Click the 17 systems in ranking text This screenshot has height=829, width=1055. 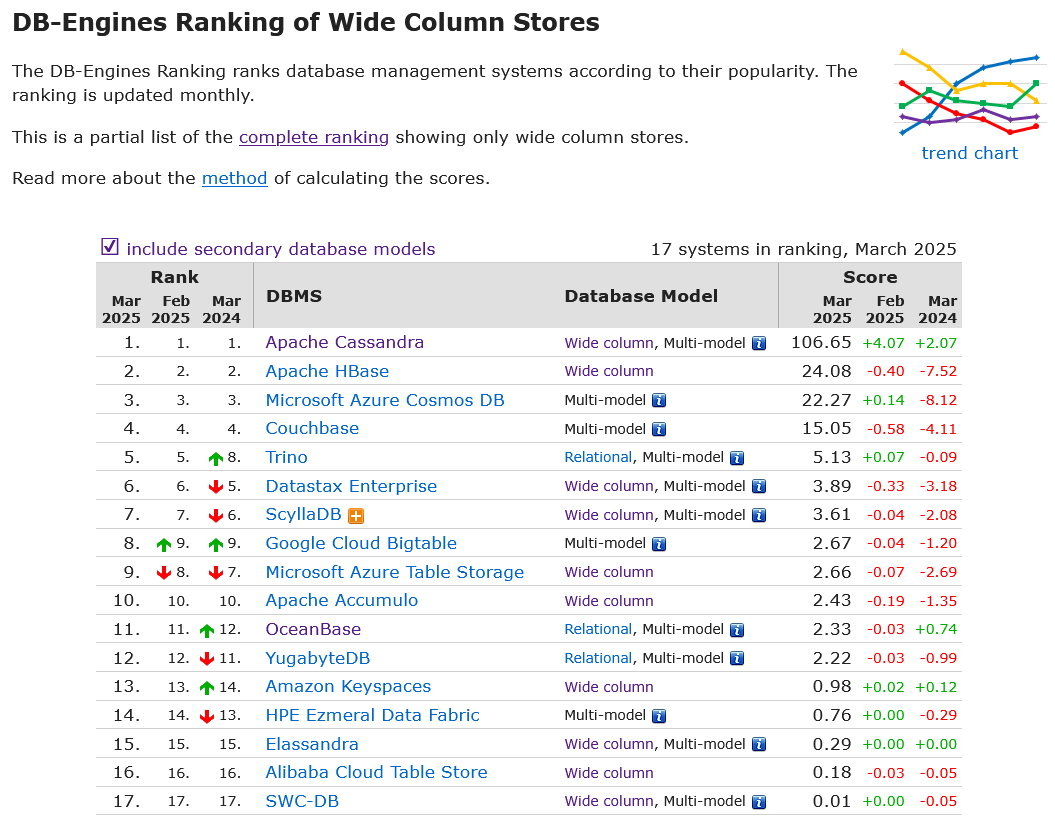[x=803, y=250]
